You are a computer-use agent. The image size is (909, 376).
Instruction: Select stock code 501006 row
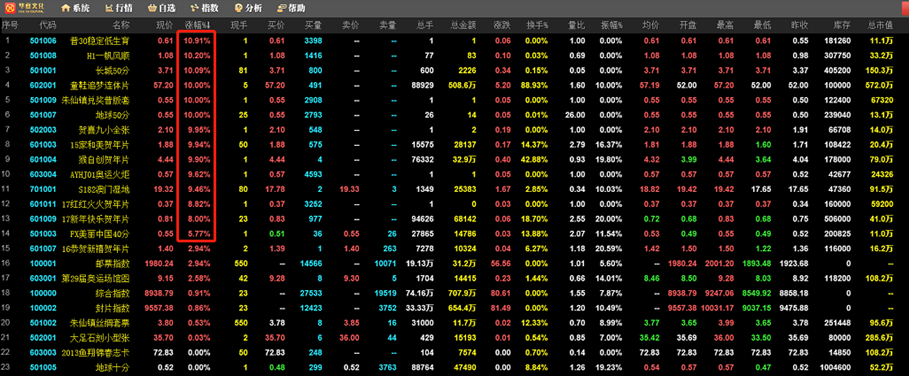454,41
